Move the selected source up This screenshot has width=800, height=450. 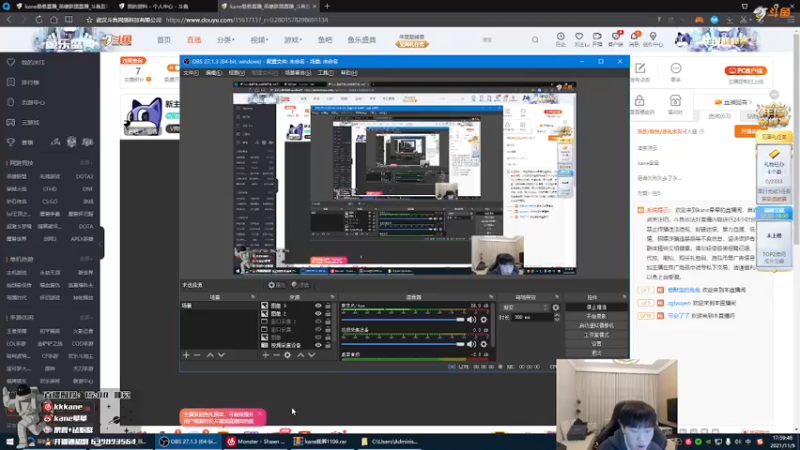(x=301, y=355)
